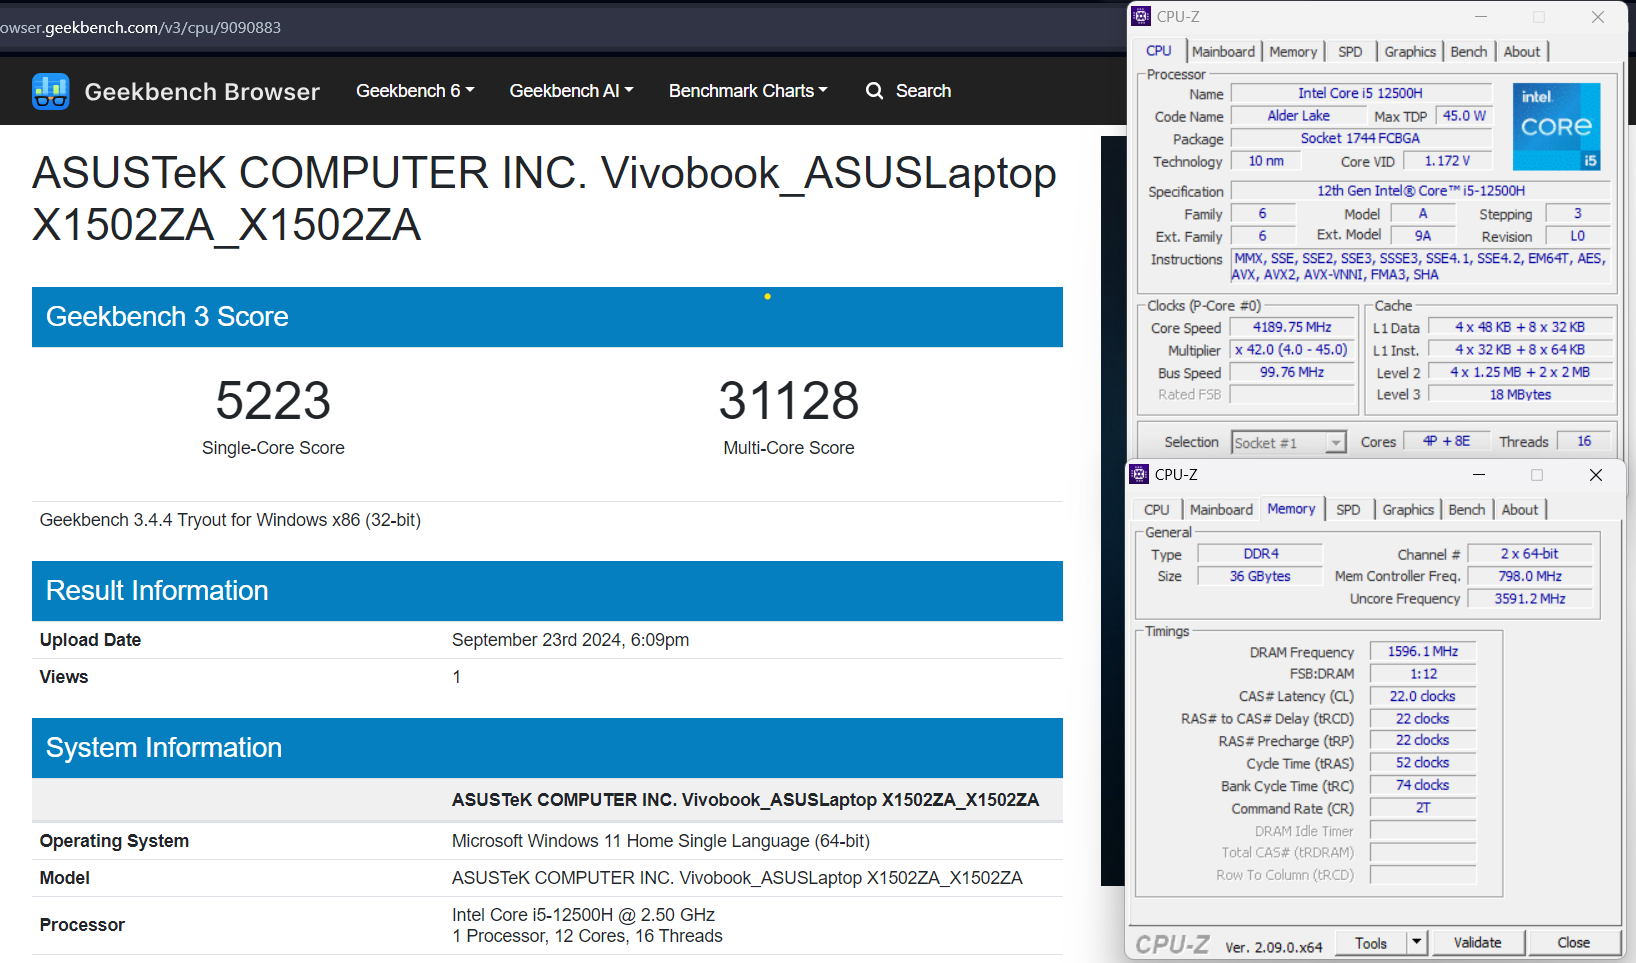
Task: Click the Geekbench Browser logo icon
Action: click(x=51, y=91)
